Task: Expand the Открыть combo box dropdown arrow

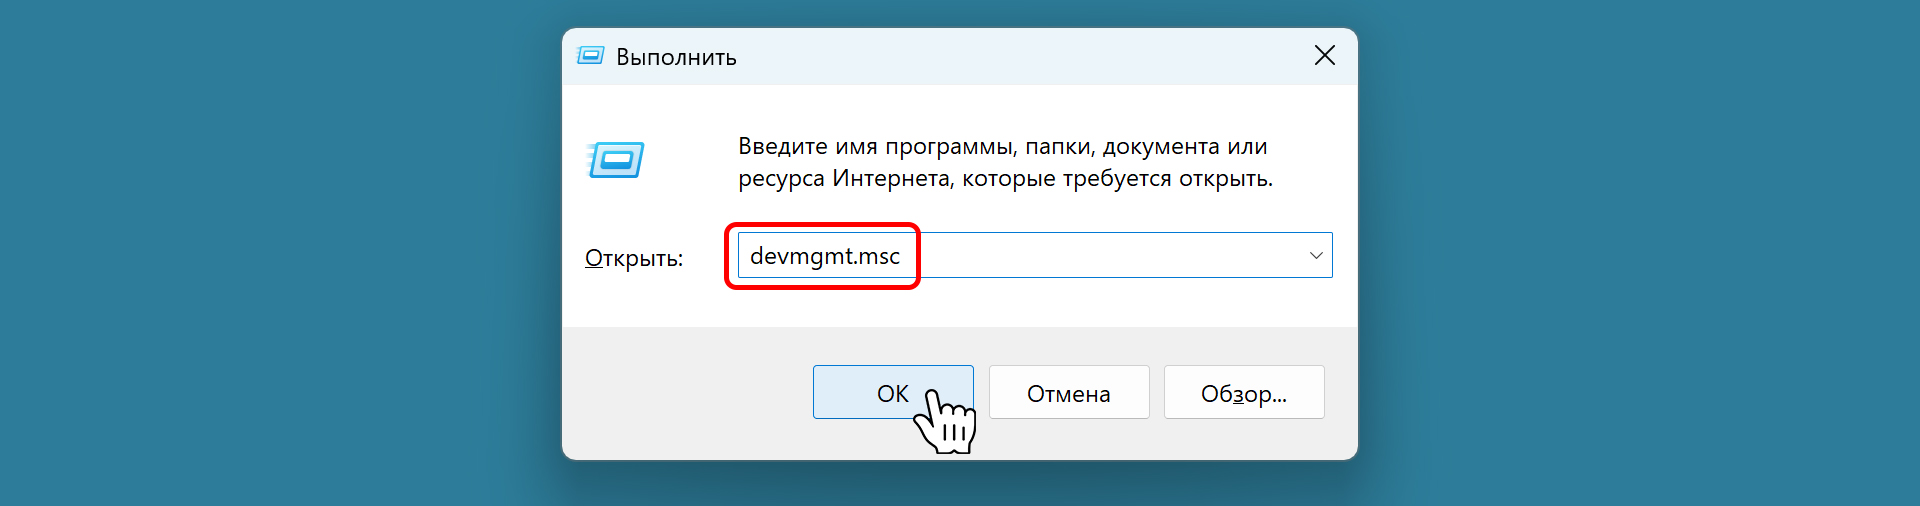Action: [1315, 256]
